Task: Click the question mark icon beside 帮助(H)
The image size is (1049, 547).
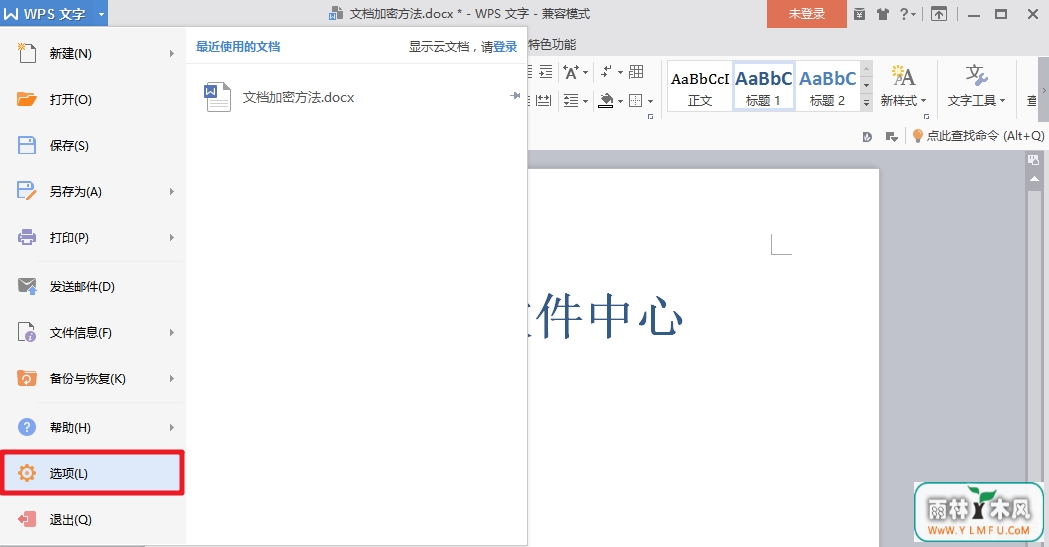Action: point(27,427)
